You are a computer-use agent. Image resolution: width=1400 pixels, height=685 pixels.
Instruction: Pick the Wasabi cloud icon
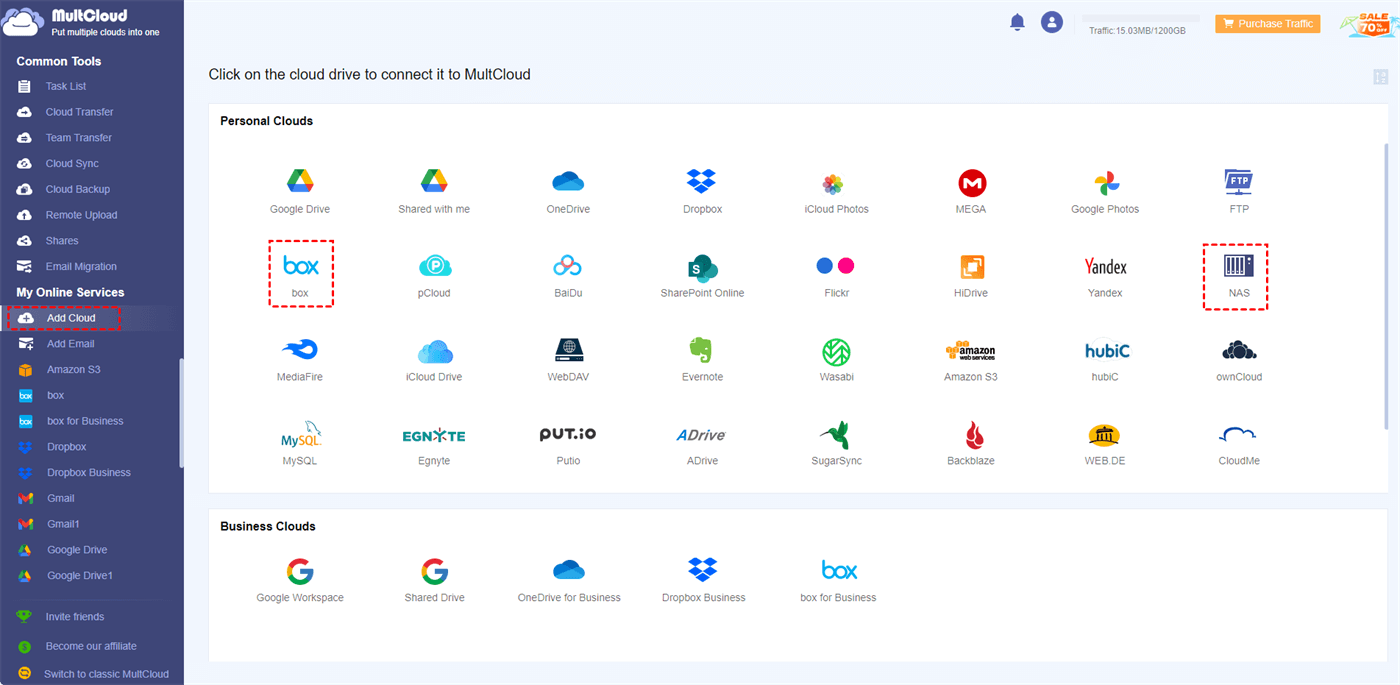tap(836, 351)
